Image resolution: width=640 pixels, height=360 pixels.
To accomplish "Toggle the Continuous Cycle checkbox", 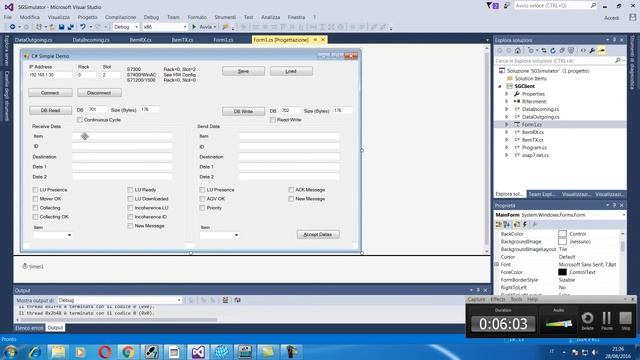I will coord(80,120).
